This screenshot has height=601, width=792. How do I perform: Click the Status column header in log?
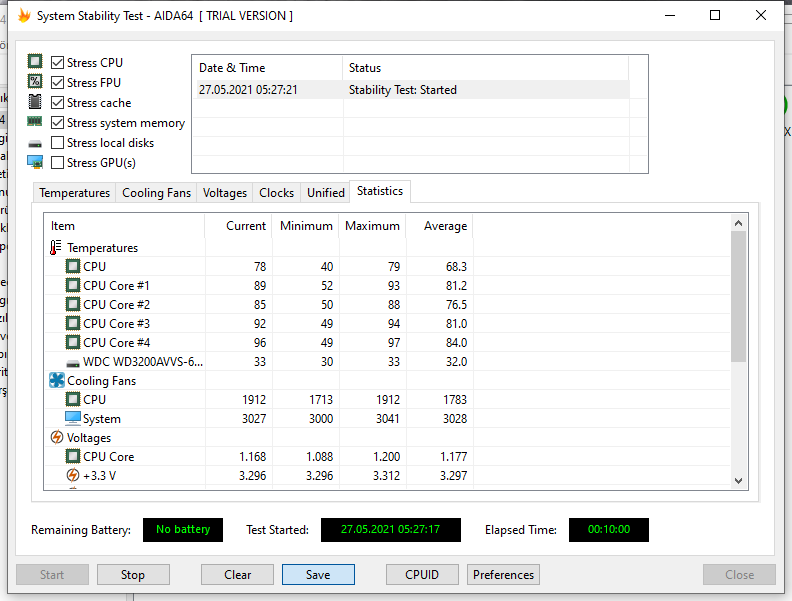pyautogui.click(x=485, y=68)
